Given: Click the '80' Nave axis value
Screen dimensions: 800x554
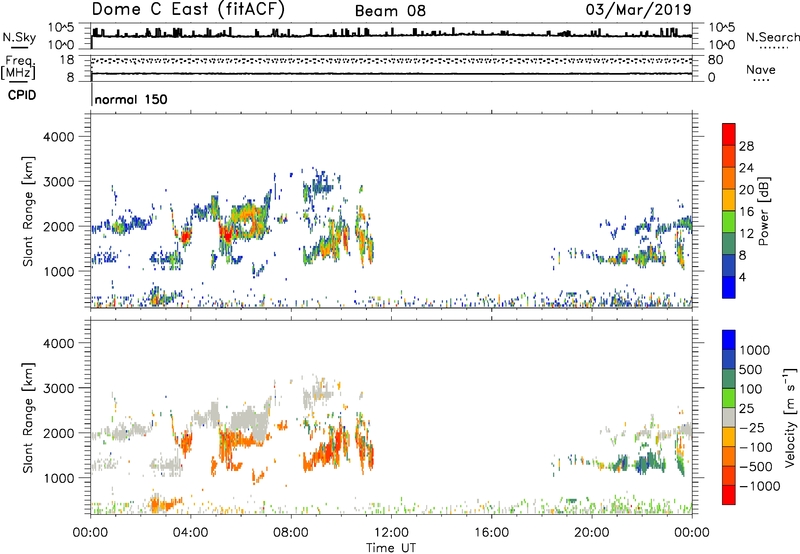Looking at the screenshot, I should point(715,60).
